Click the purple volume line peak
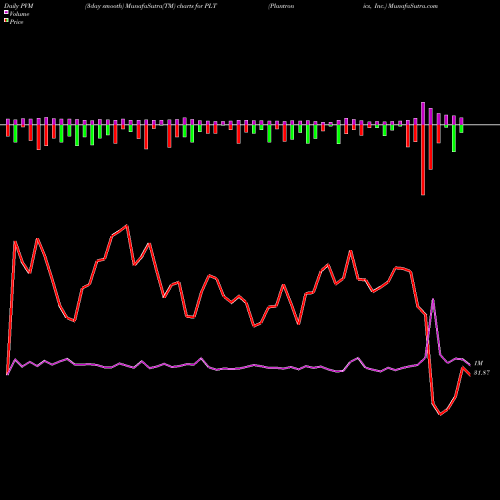The image size is (500, 500). click(433, 300)
